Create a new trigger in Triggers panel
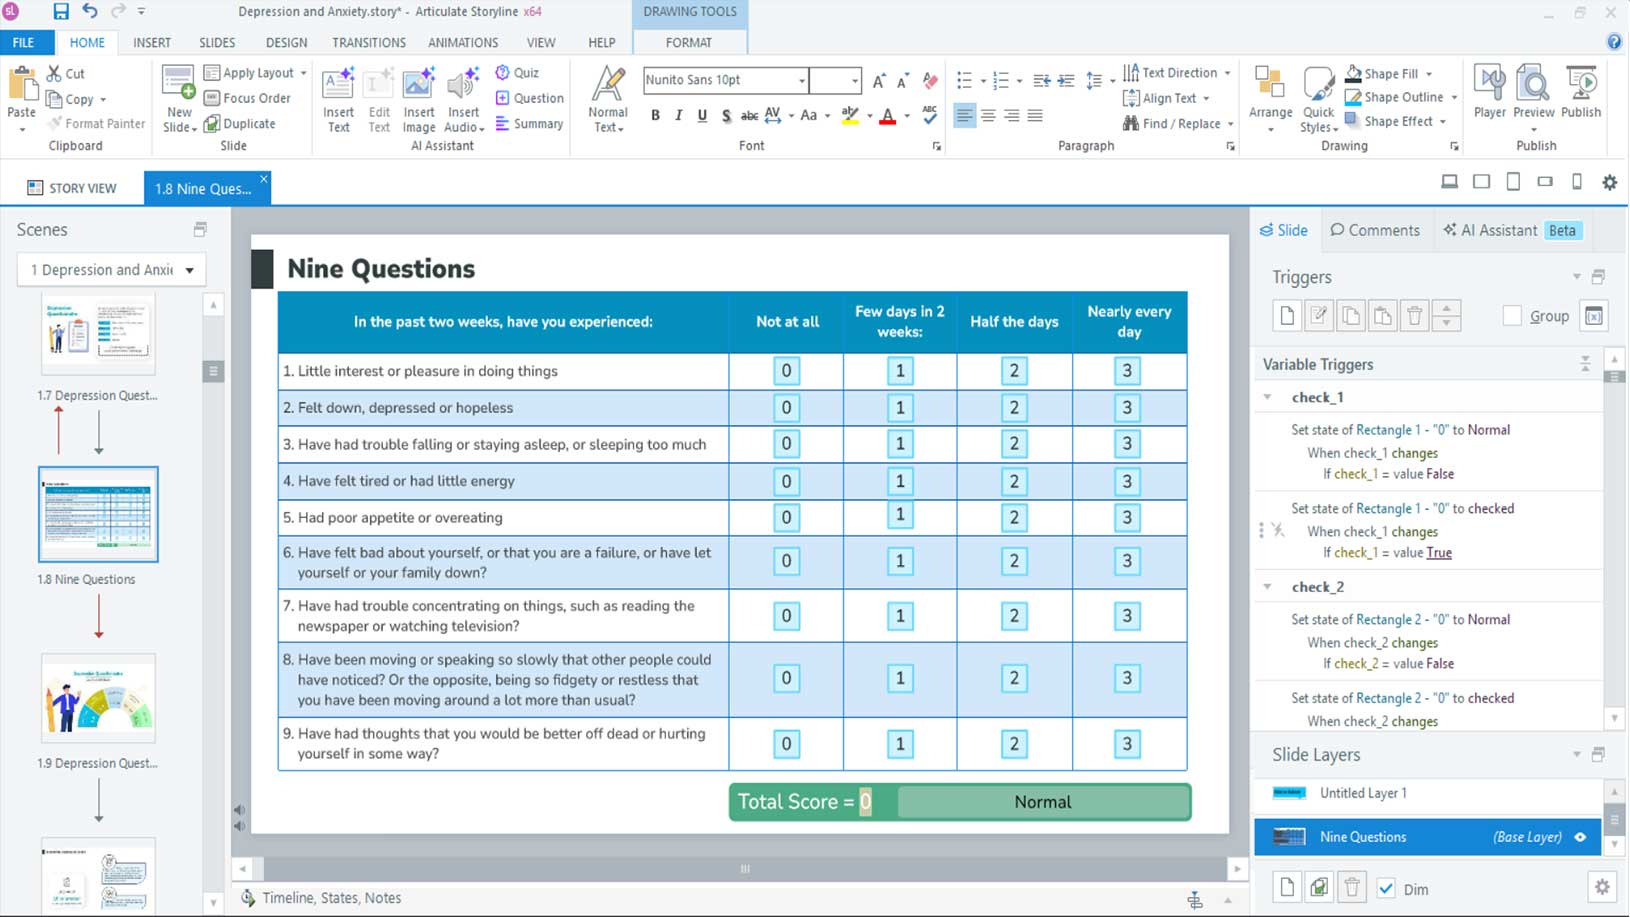The image size is (1630, 917). [1287, 316]
